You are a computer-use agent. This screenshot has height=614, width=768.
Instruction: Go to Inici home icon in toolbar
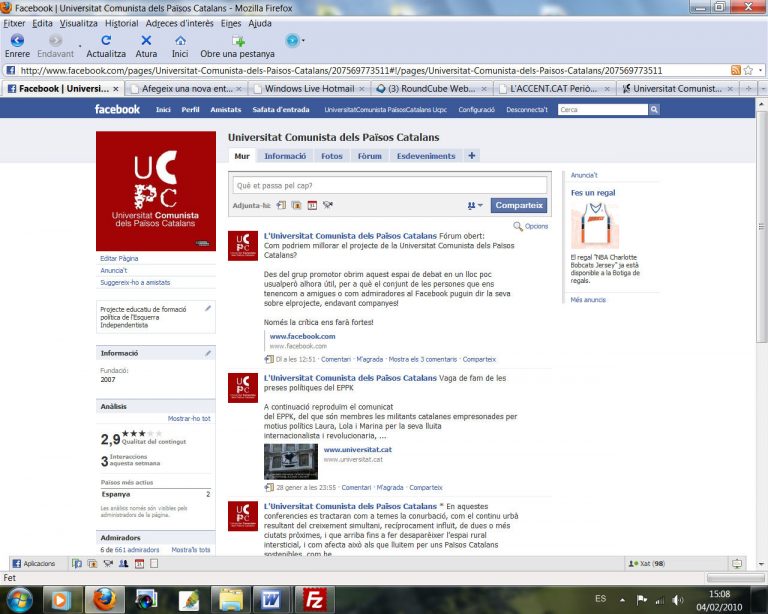(180, 40)
